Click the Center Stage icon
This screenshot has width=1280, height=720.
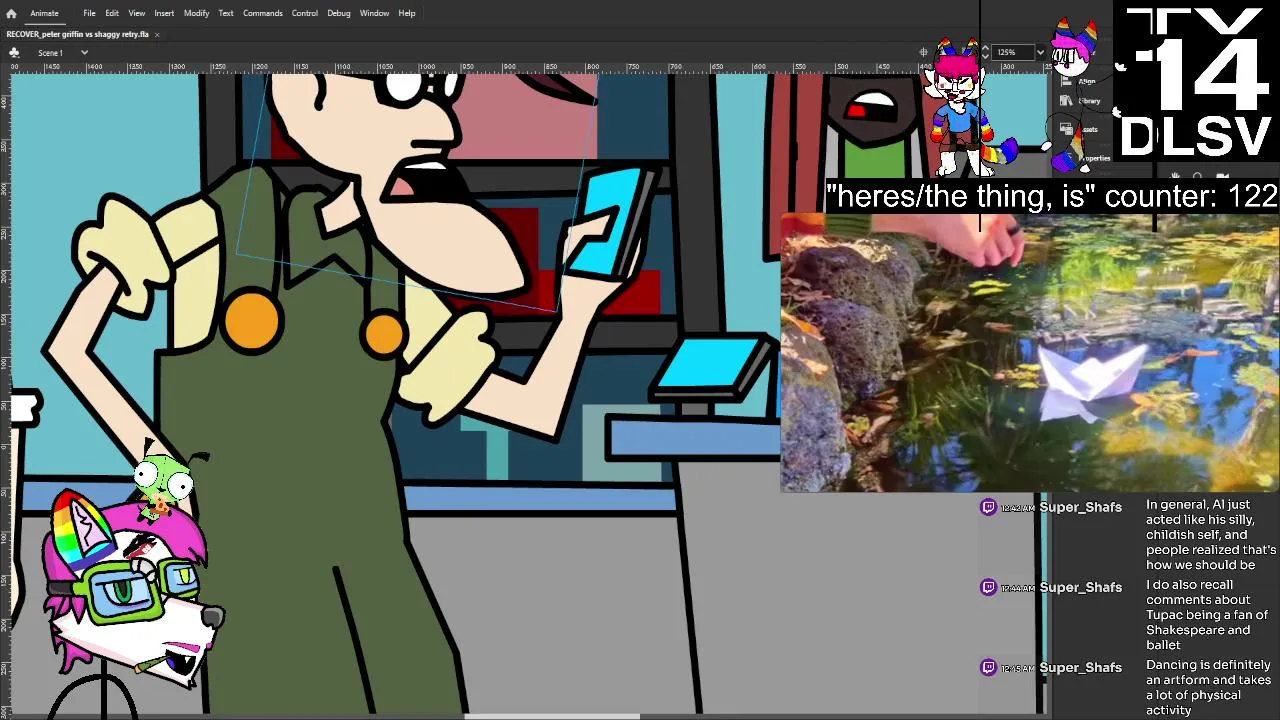[923, 52]
